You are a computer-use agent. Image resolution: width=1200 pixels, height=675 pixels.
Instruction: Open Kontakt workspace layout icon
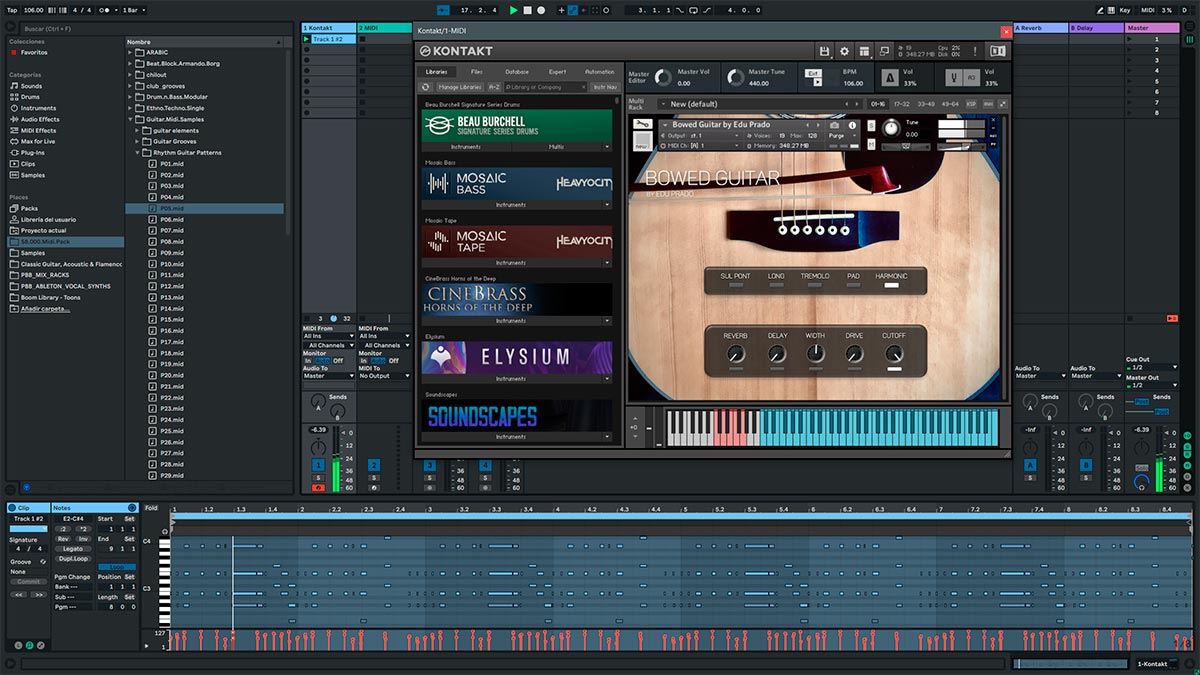coord(864,51)
